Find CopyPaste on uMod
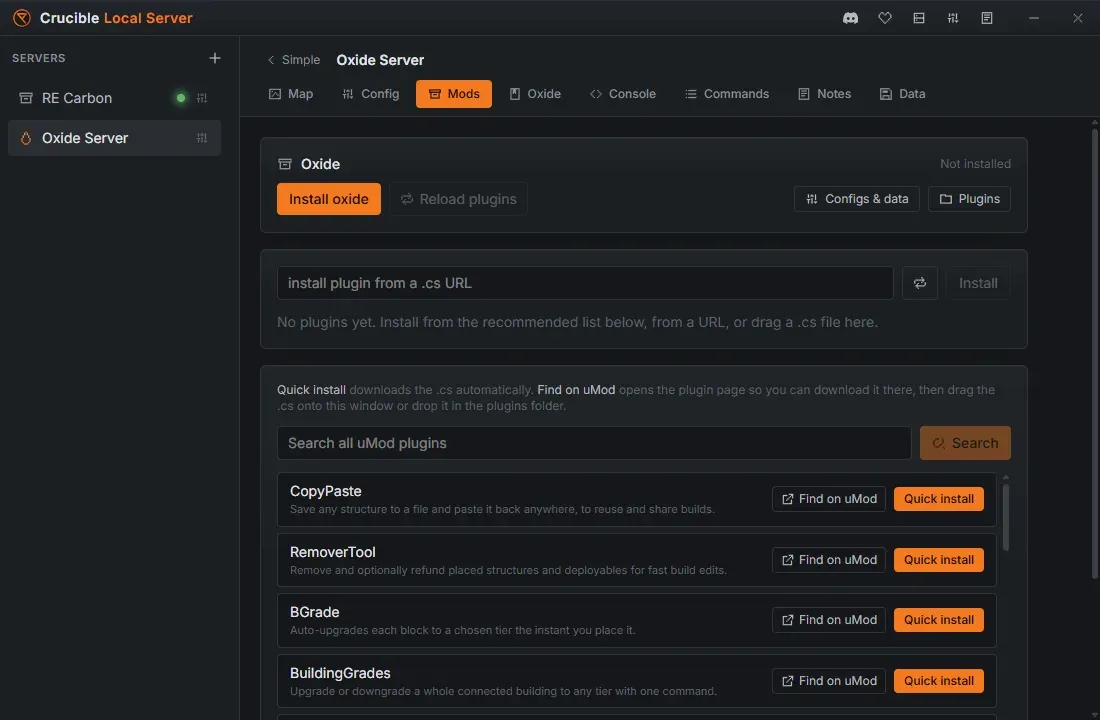 click(829, 499)
